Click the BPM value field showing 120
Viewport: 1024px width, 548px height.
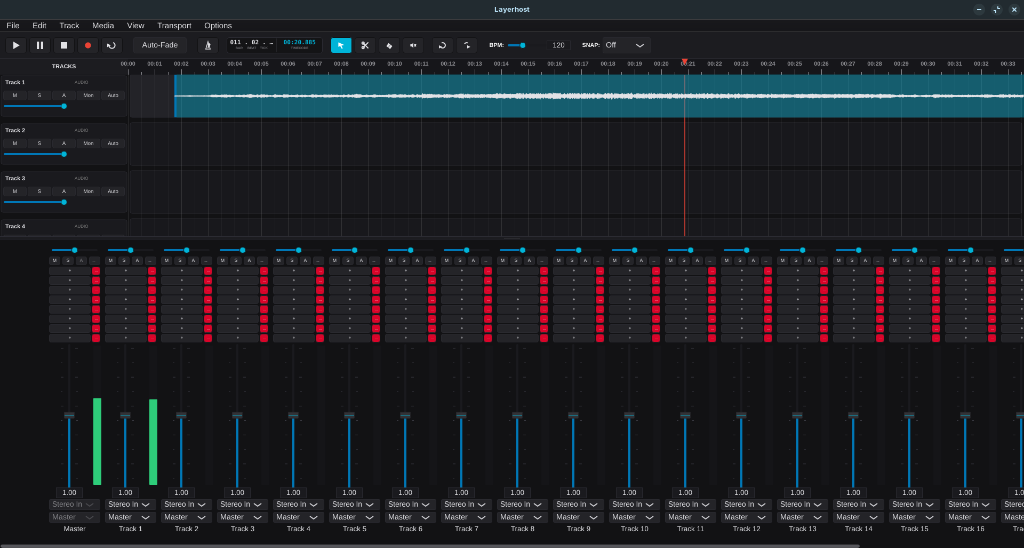tap(558, 45)
